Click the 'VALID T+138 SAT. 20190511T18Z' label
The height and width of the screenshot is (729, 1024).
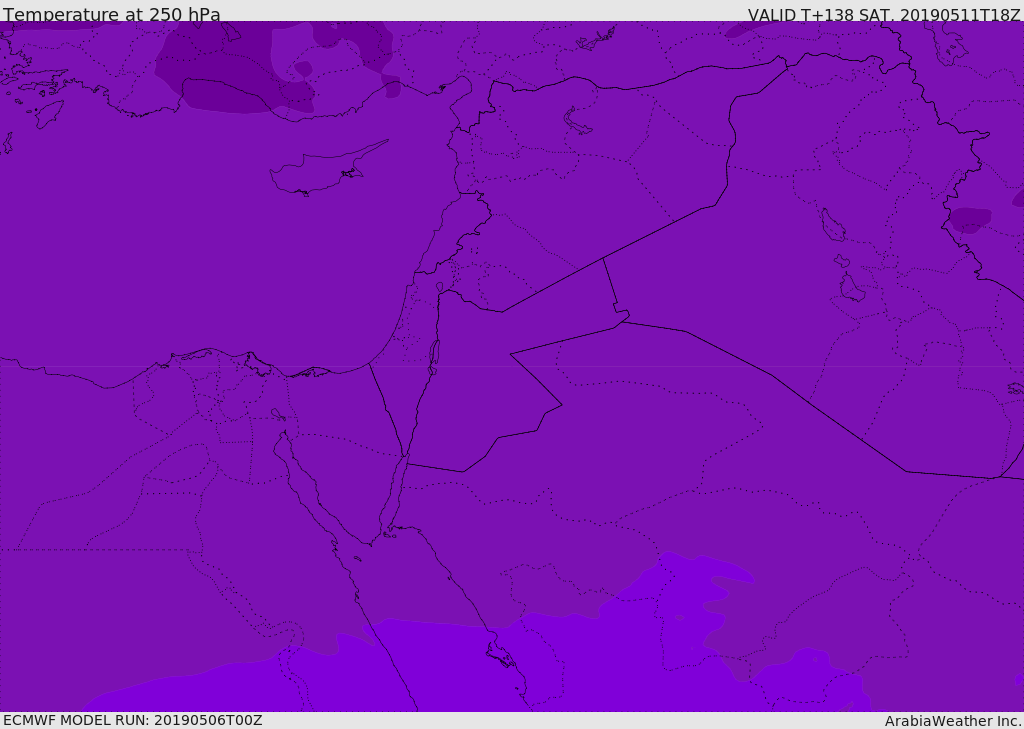884,14
